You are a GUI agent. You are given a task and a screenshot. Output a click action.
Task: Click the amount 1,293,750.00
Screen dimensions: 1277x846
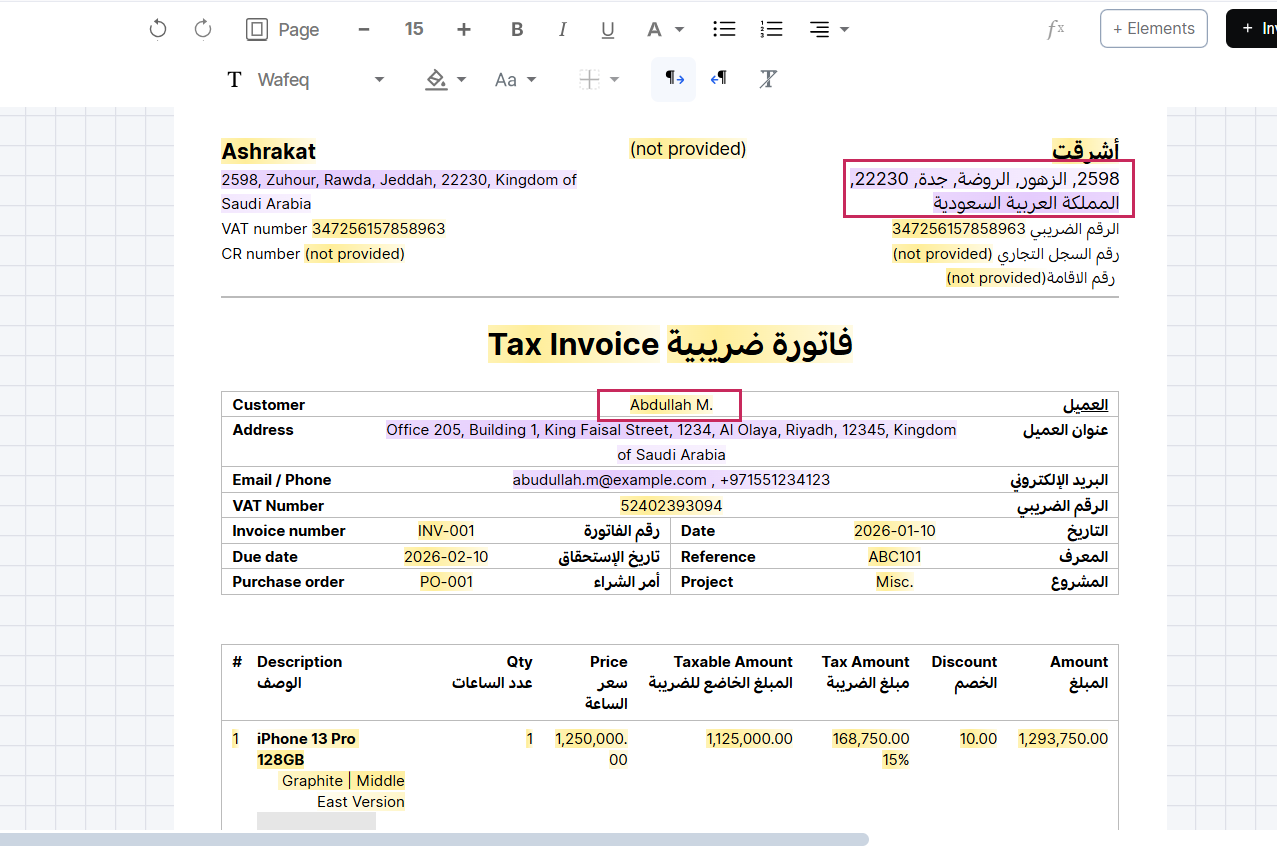tap(1063, 739)
